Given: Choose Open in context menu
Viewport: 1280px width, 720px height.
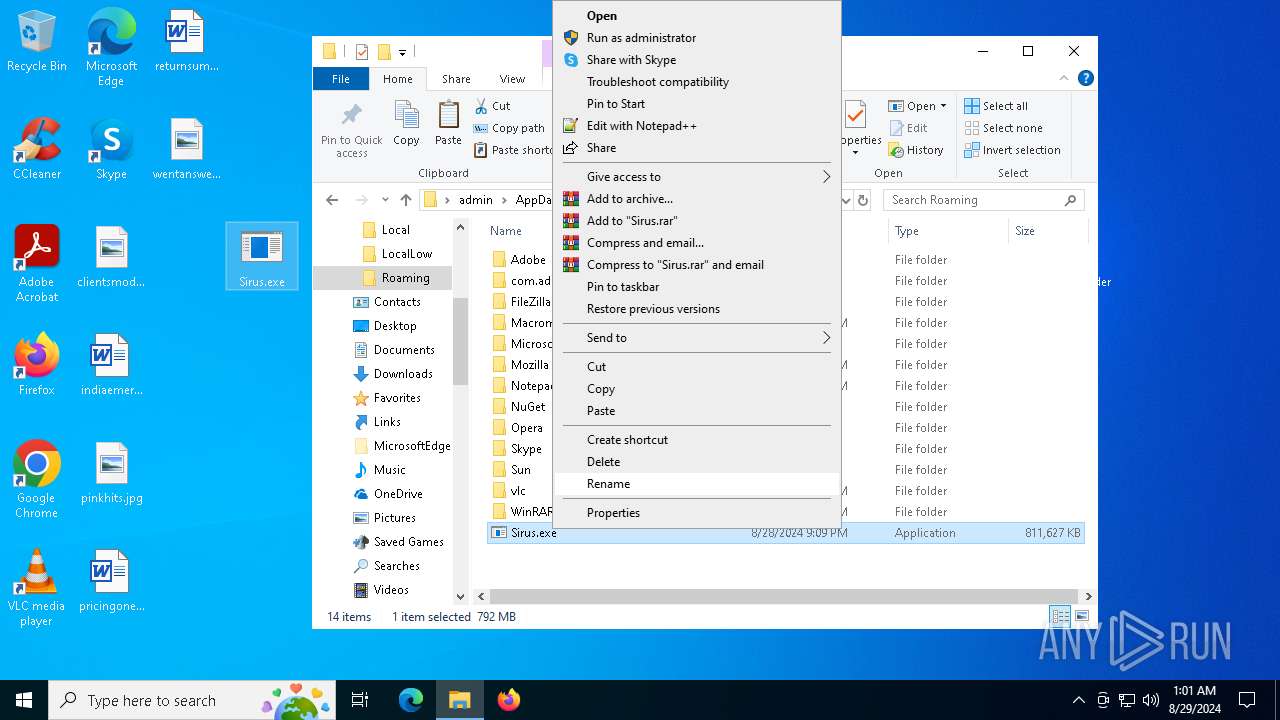Looking at the screenshot, I should pos(697,16).
